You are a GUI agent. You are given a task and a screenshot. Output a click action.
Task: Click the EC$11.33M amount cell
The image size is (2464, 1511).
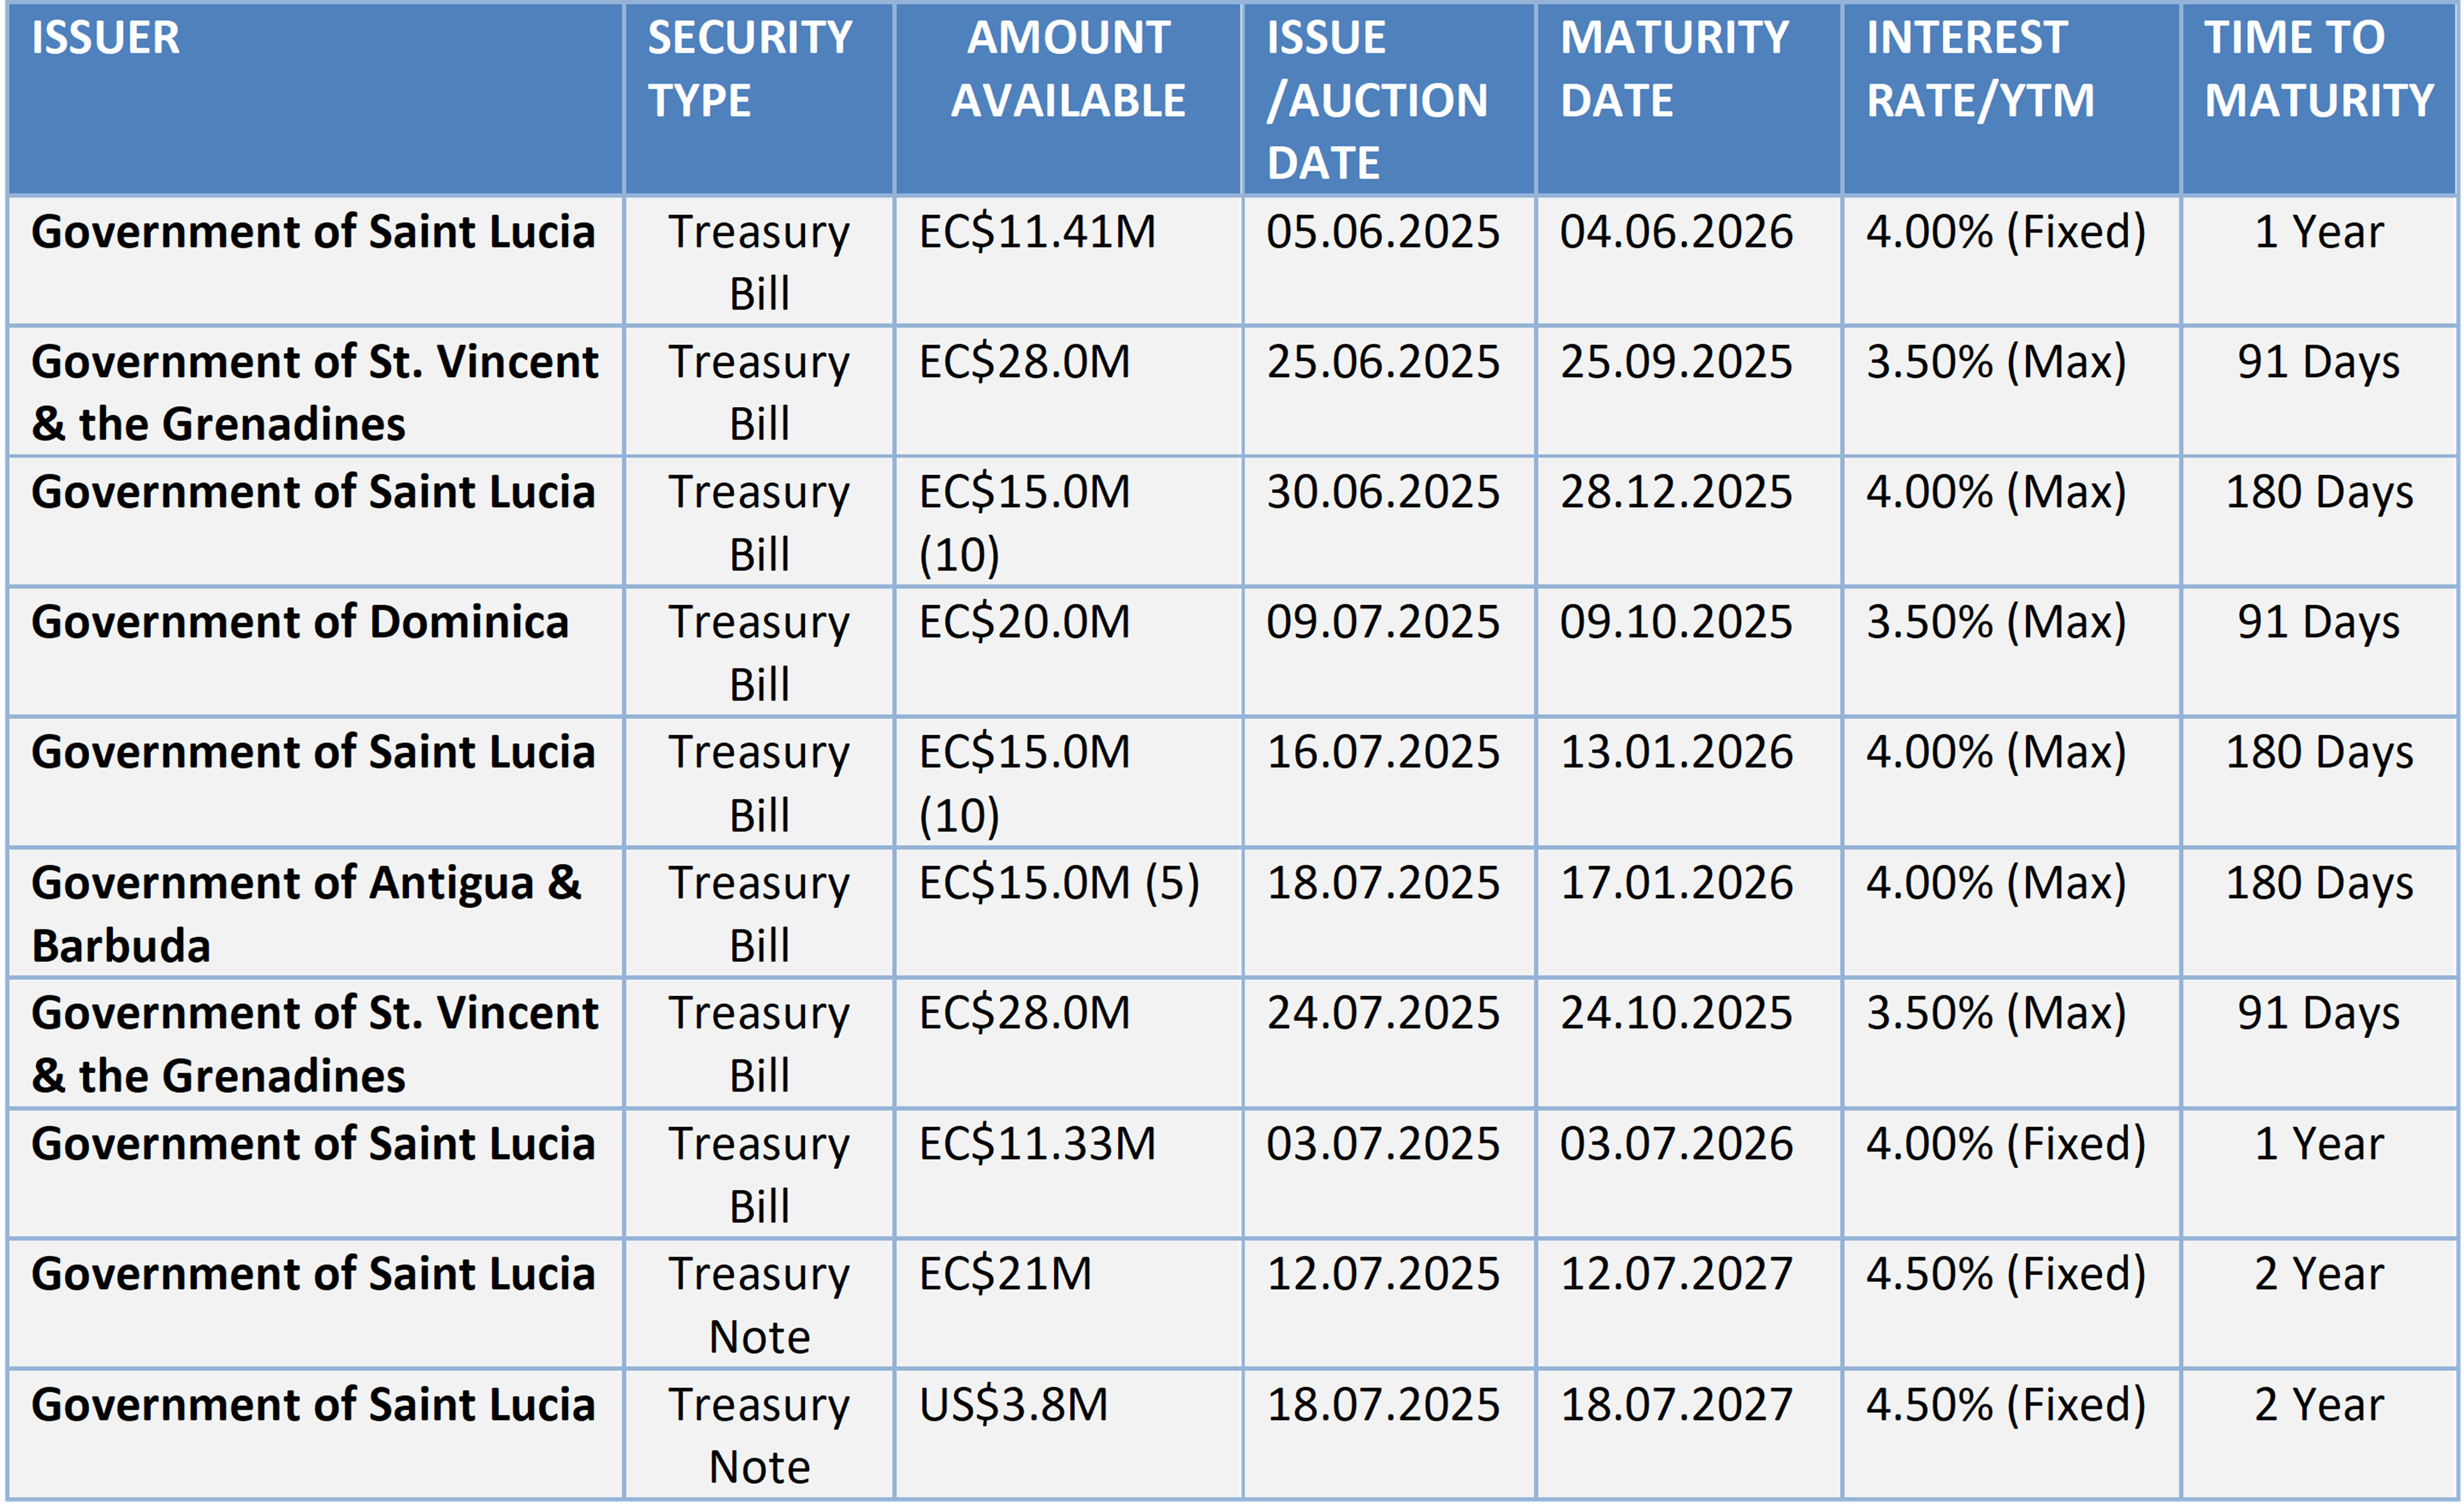pos(1068,1173)
